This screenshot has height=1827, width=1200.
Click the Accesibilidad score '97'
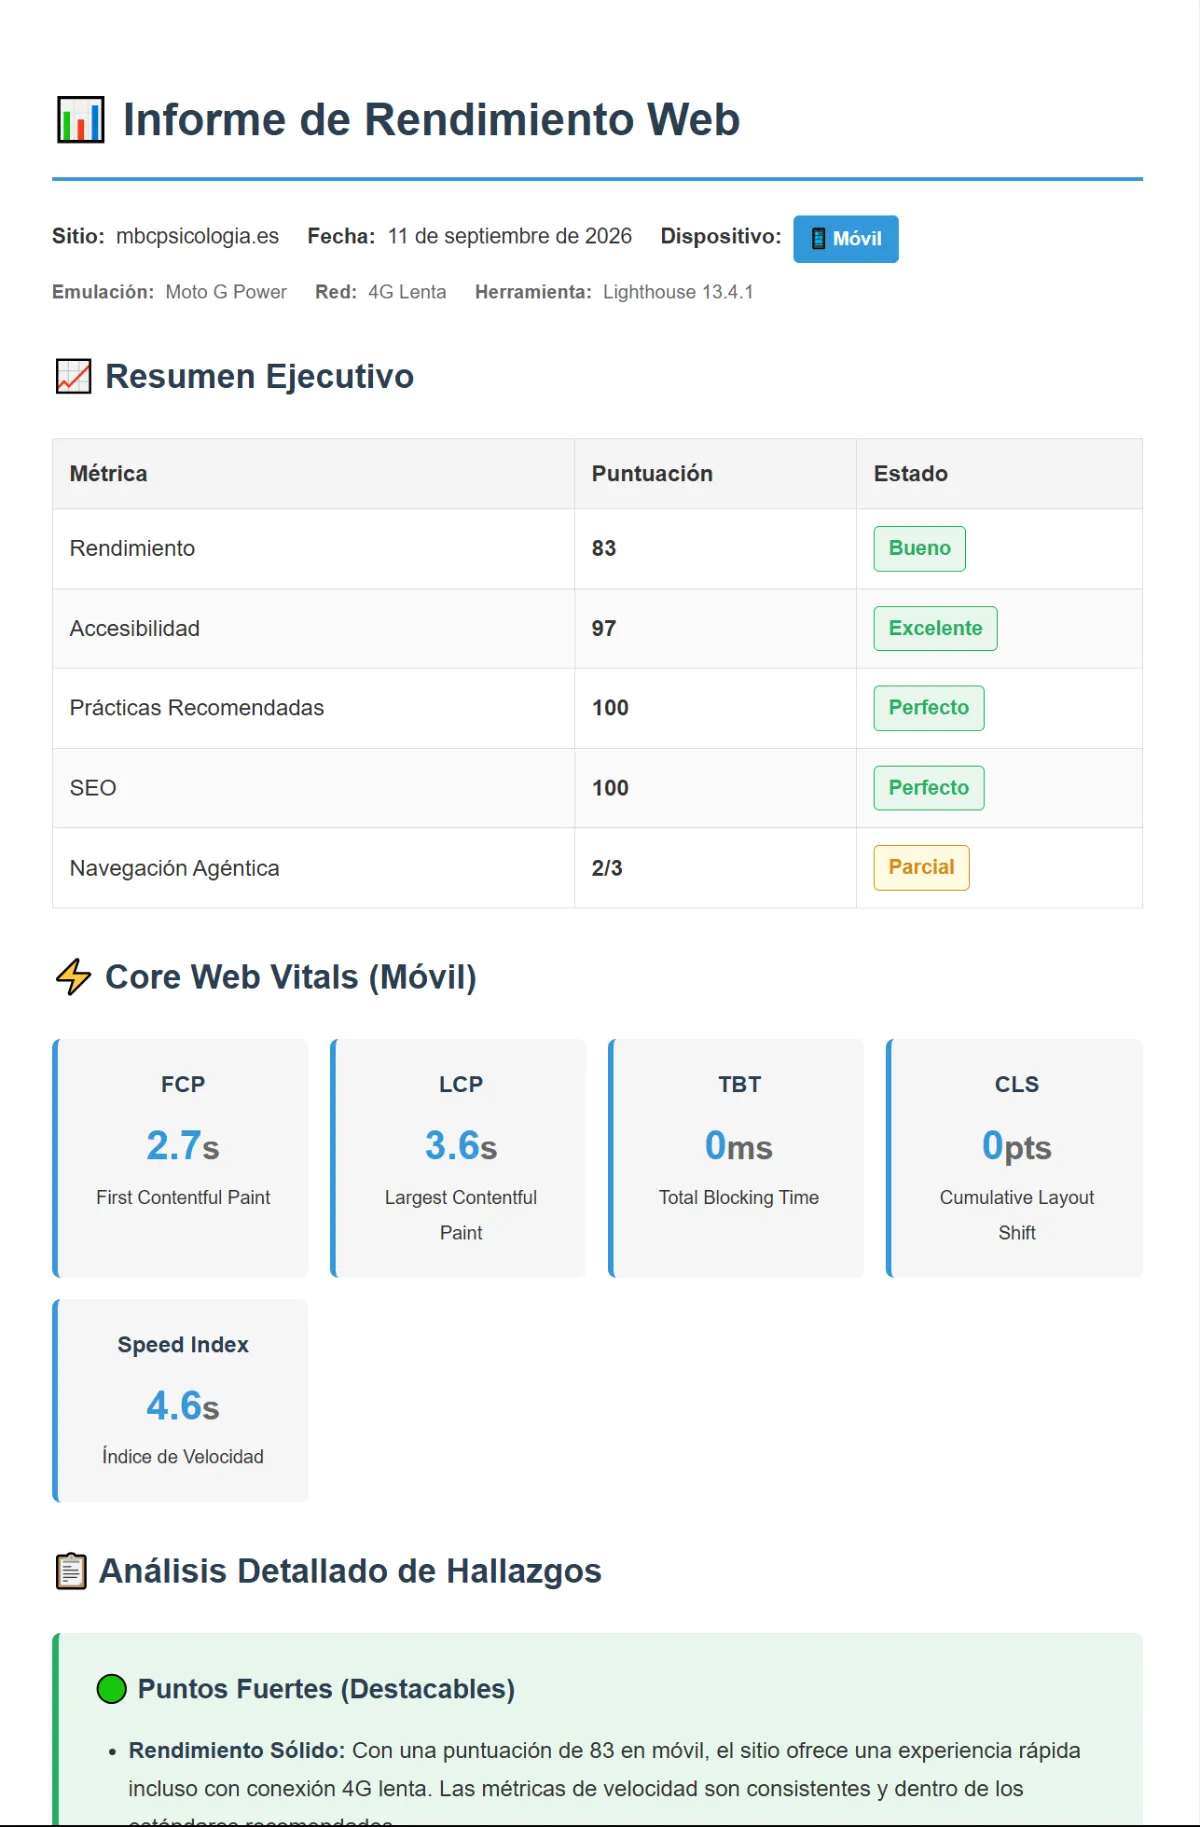tap(604, 629)
